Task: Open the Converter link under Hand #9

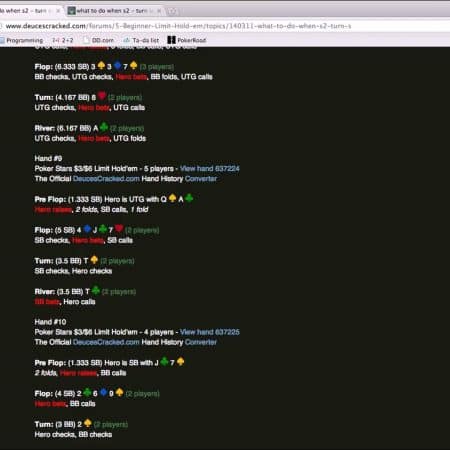Action: [201, 179]
